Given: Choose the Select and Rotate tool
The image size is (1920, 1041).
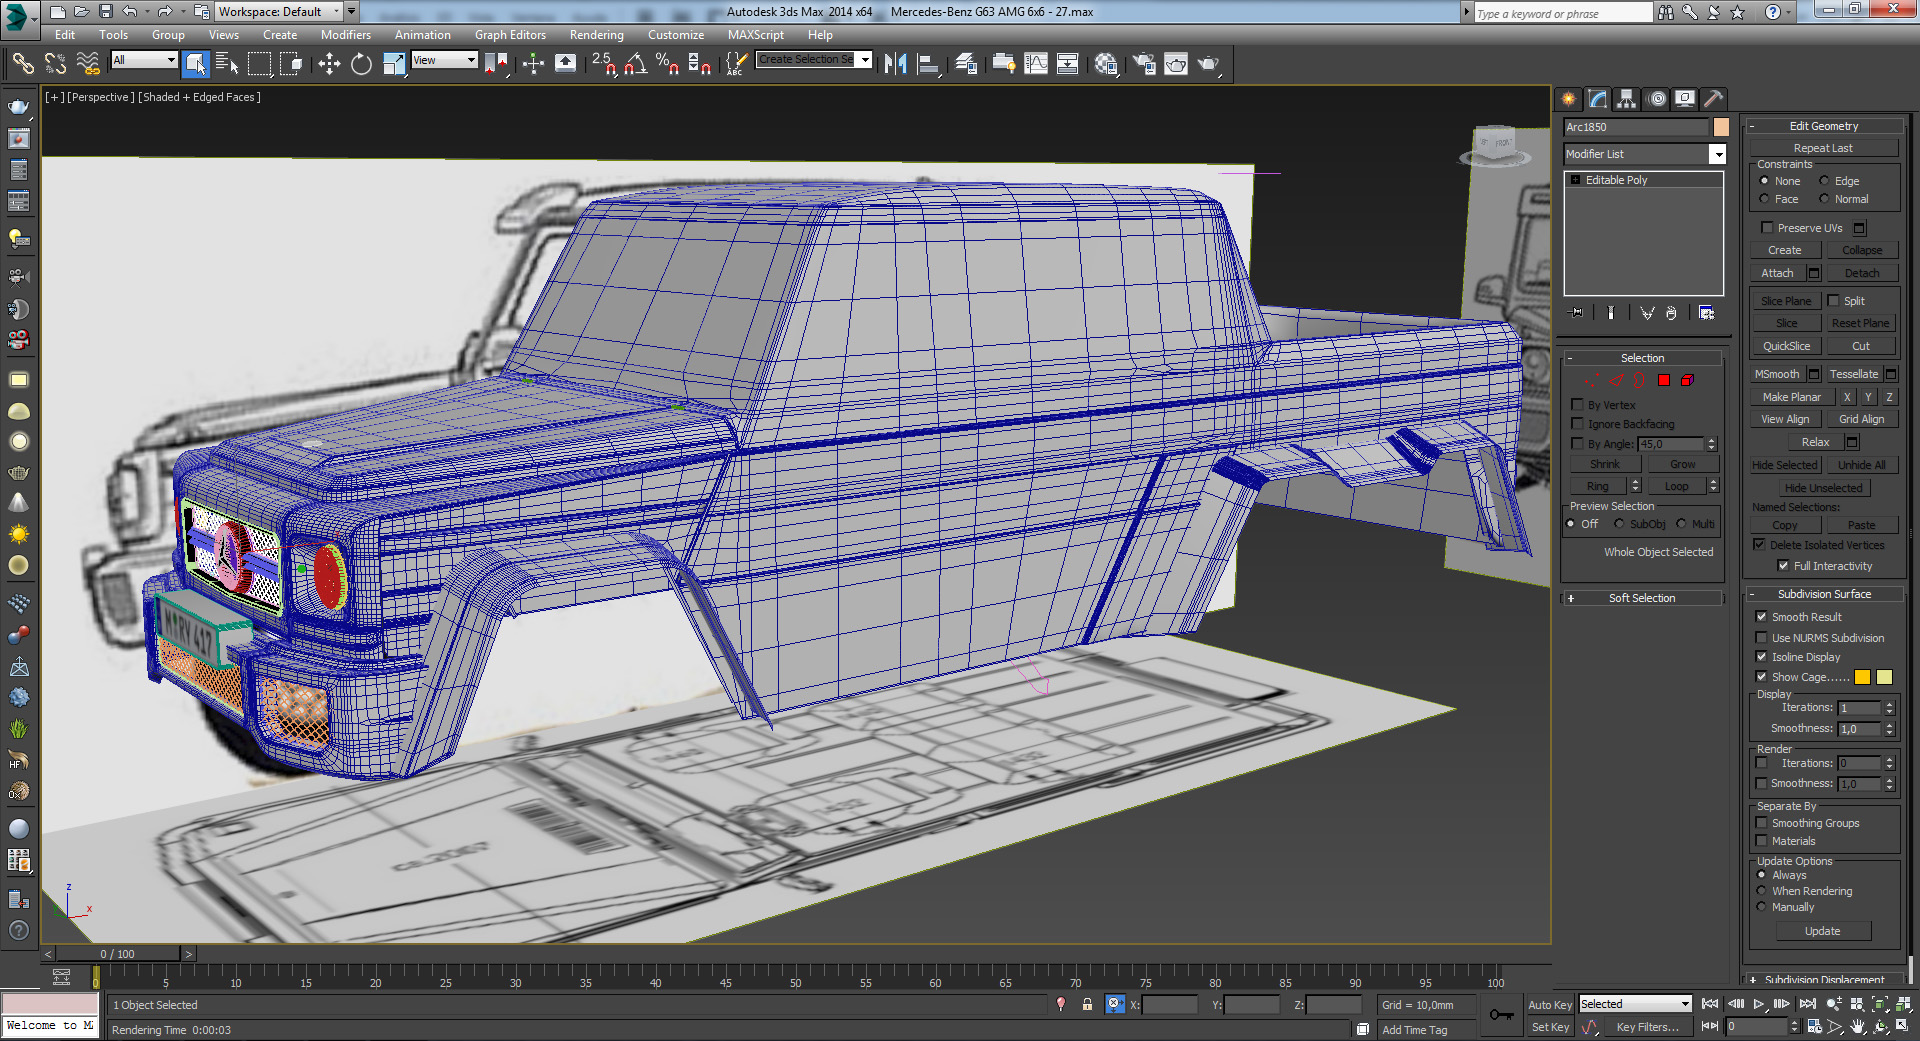Looking at the screenshot, I should tap(361, 64).
